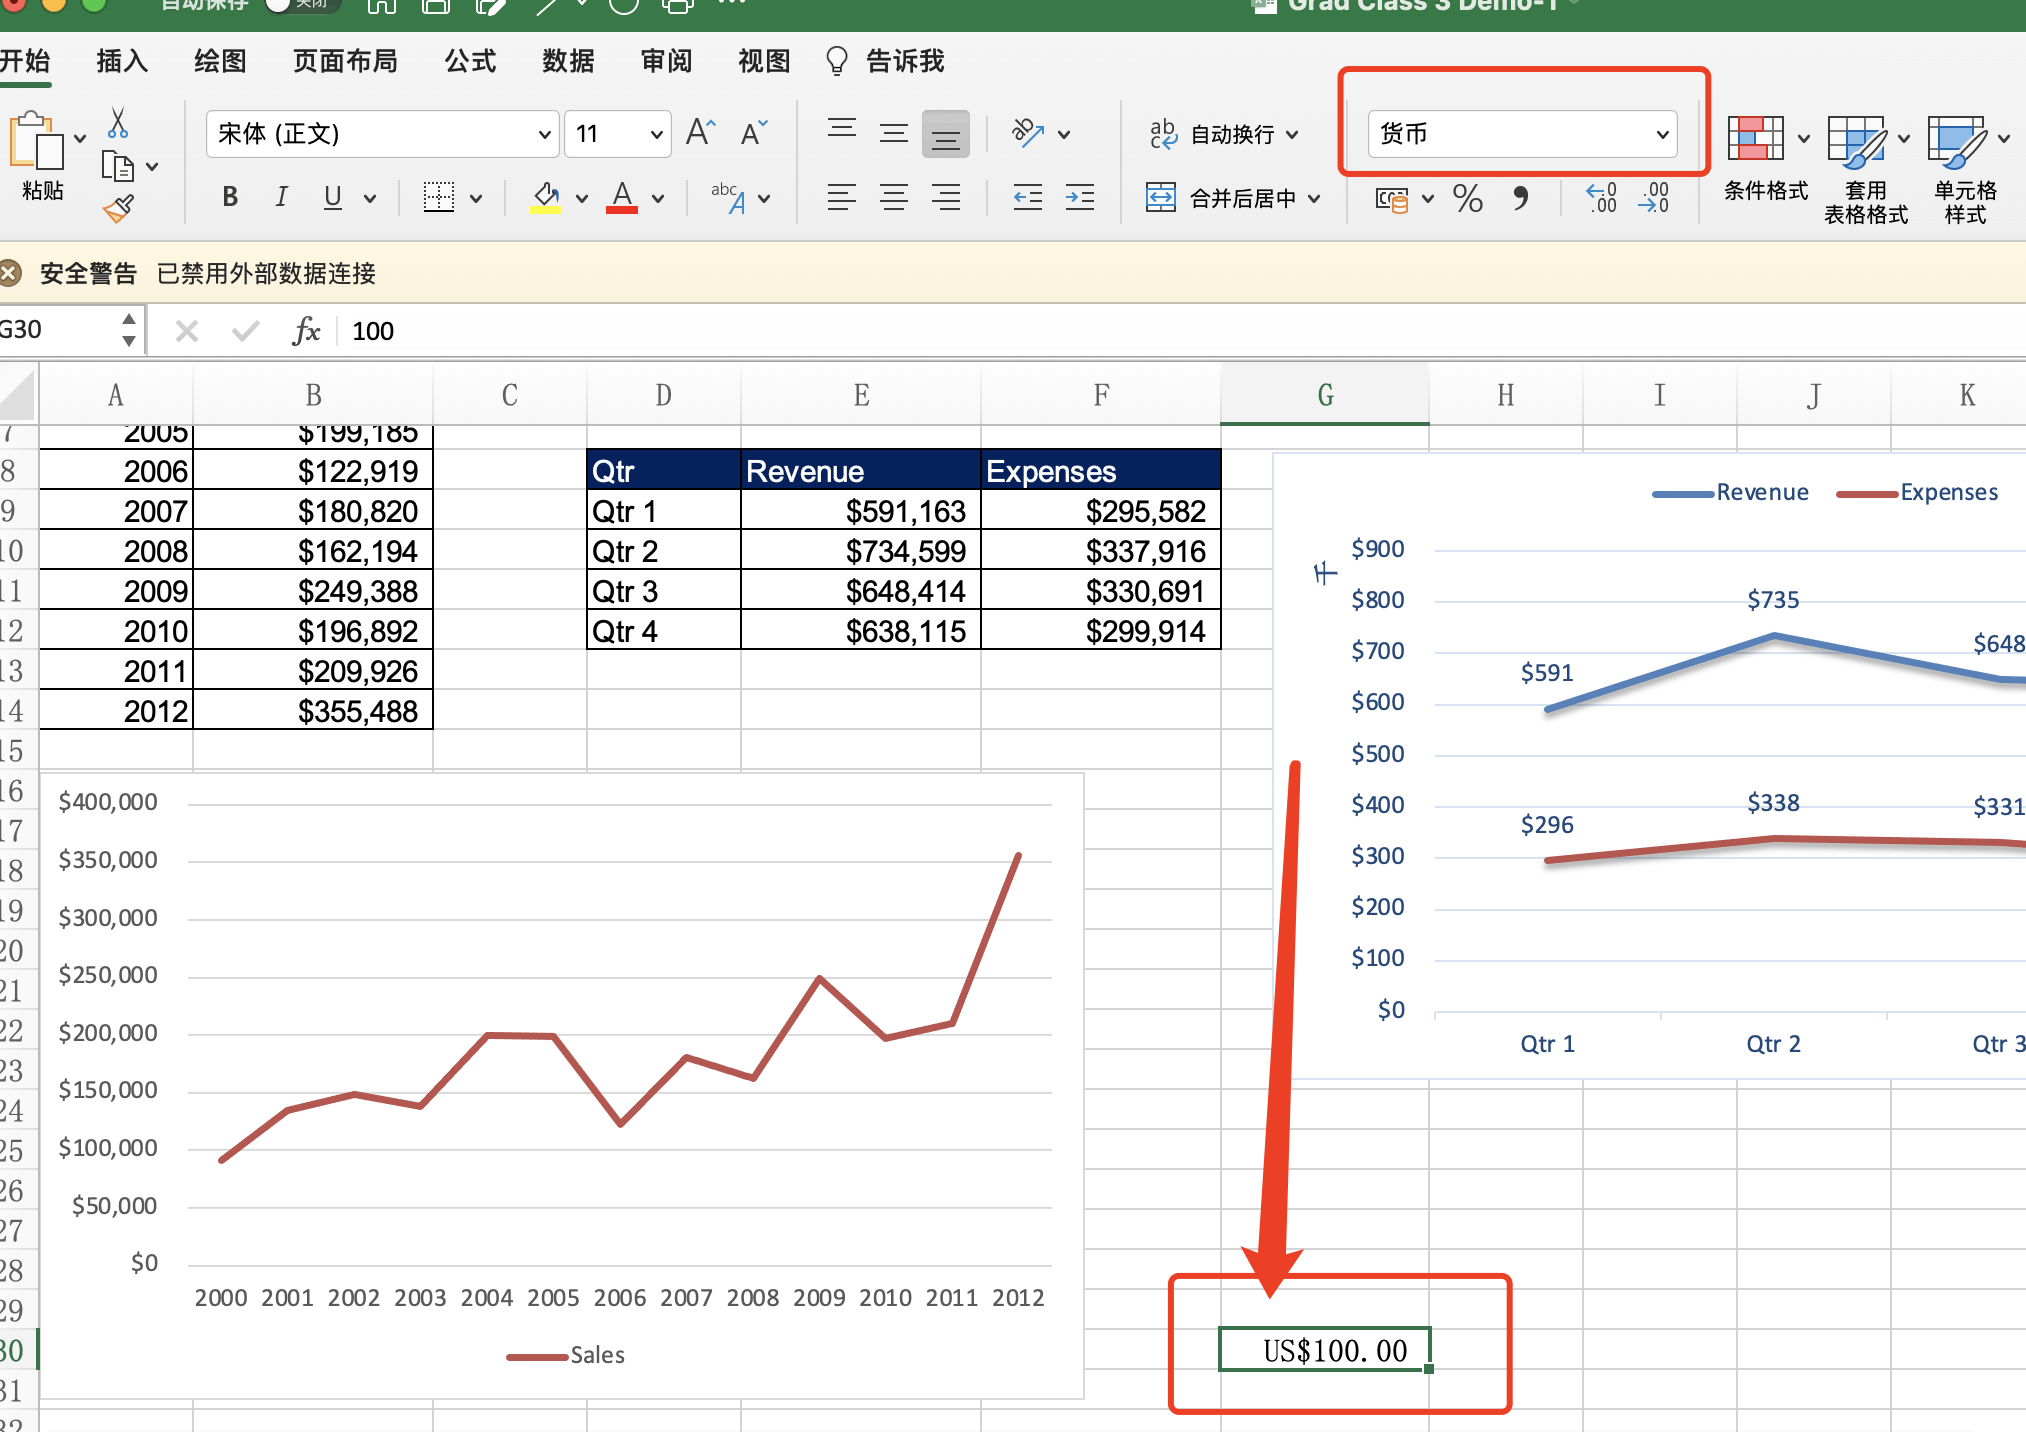Open the 公式 ribbon tab
2026x1432 pixels.
coord(470,62)
